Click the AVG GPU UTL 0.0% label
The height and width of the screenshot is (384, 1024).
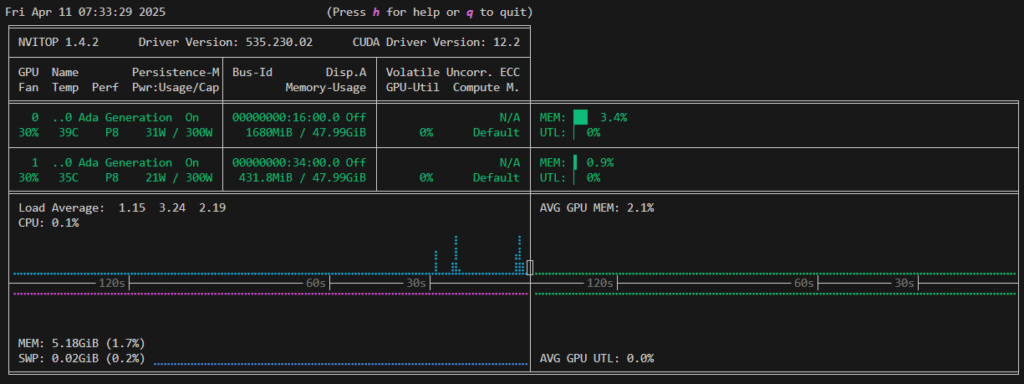pos(597,358)
